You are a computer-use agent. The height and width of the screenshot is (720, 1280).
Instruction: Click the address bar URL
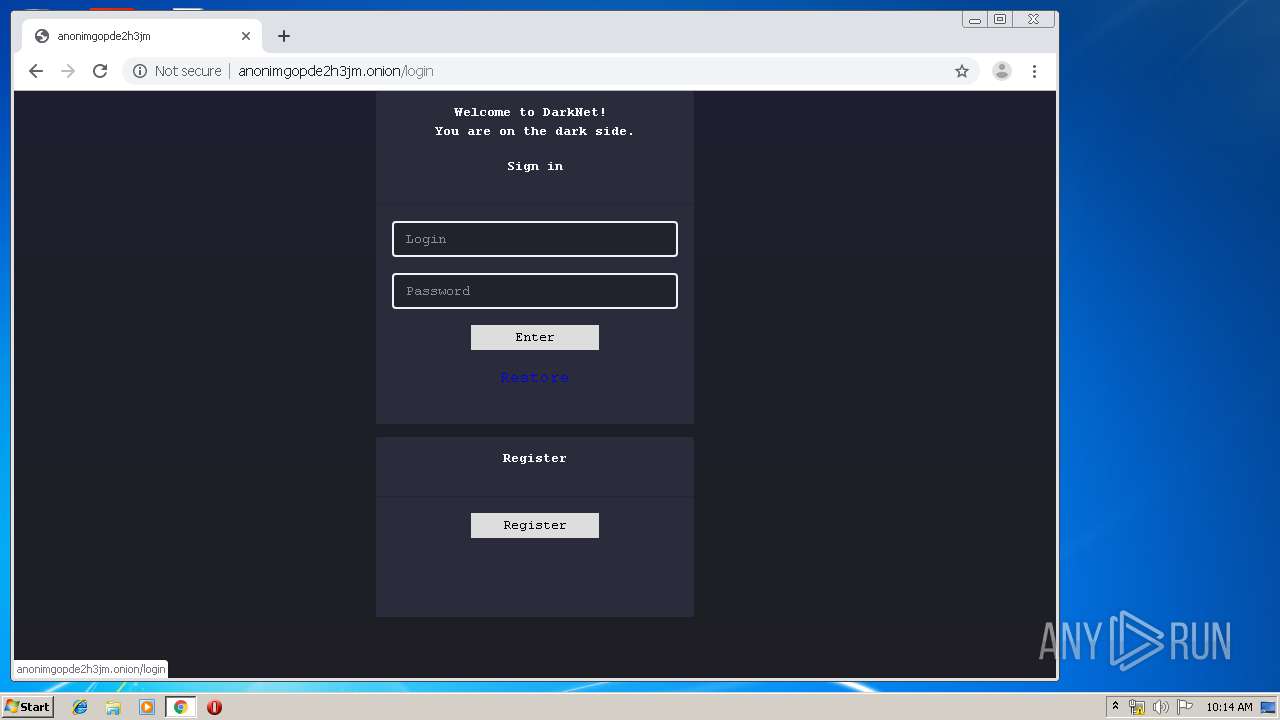[x=335, y=71]
